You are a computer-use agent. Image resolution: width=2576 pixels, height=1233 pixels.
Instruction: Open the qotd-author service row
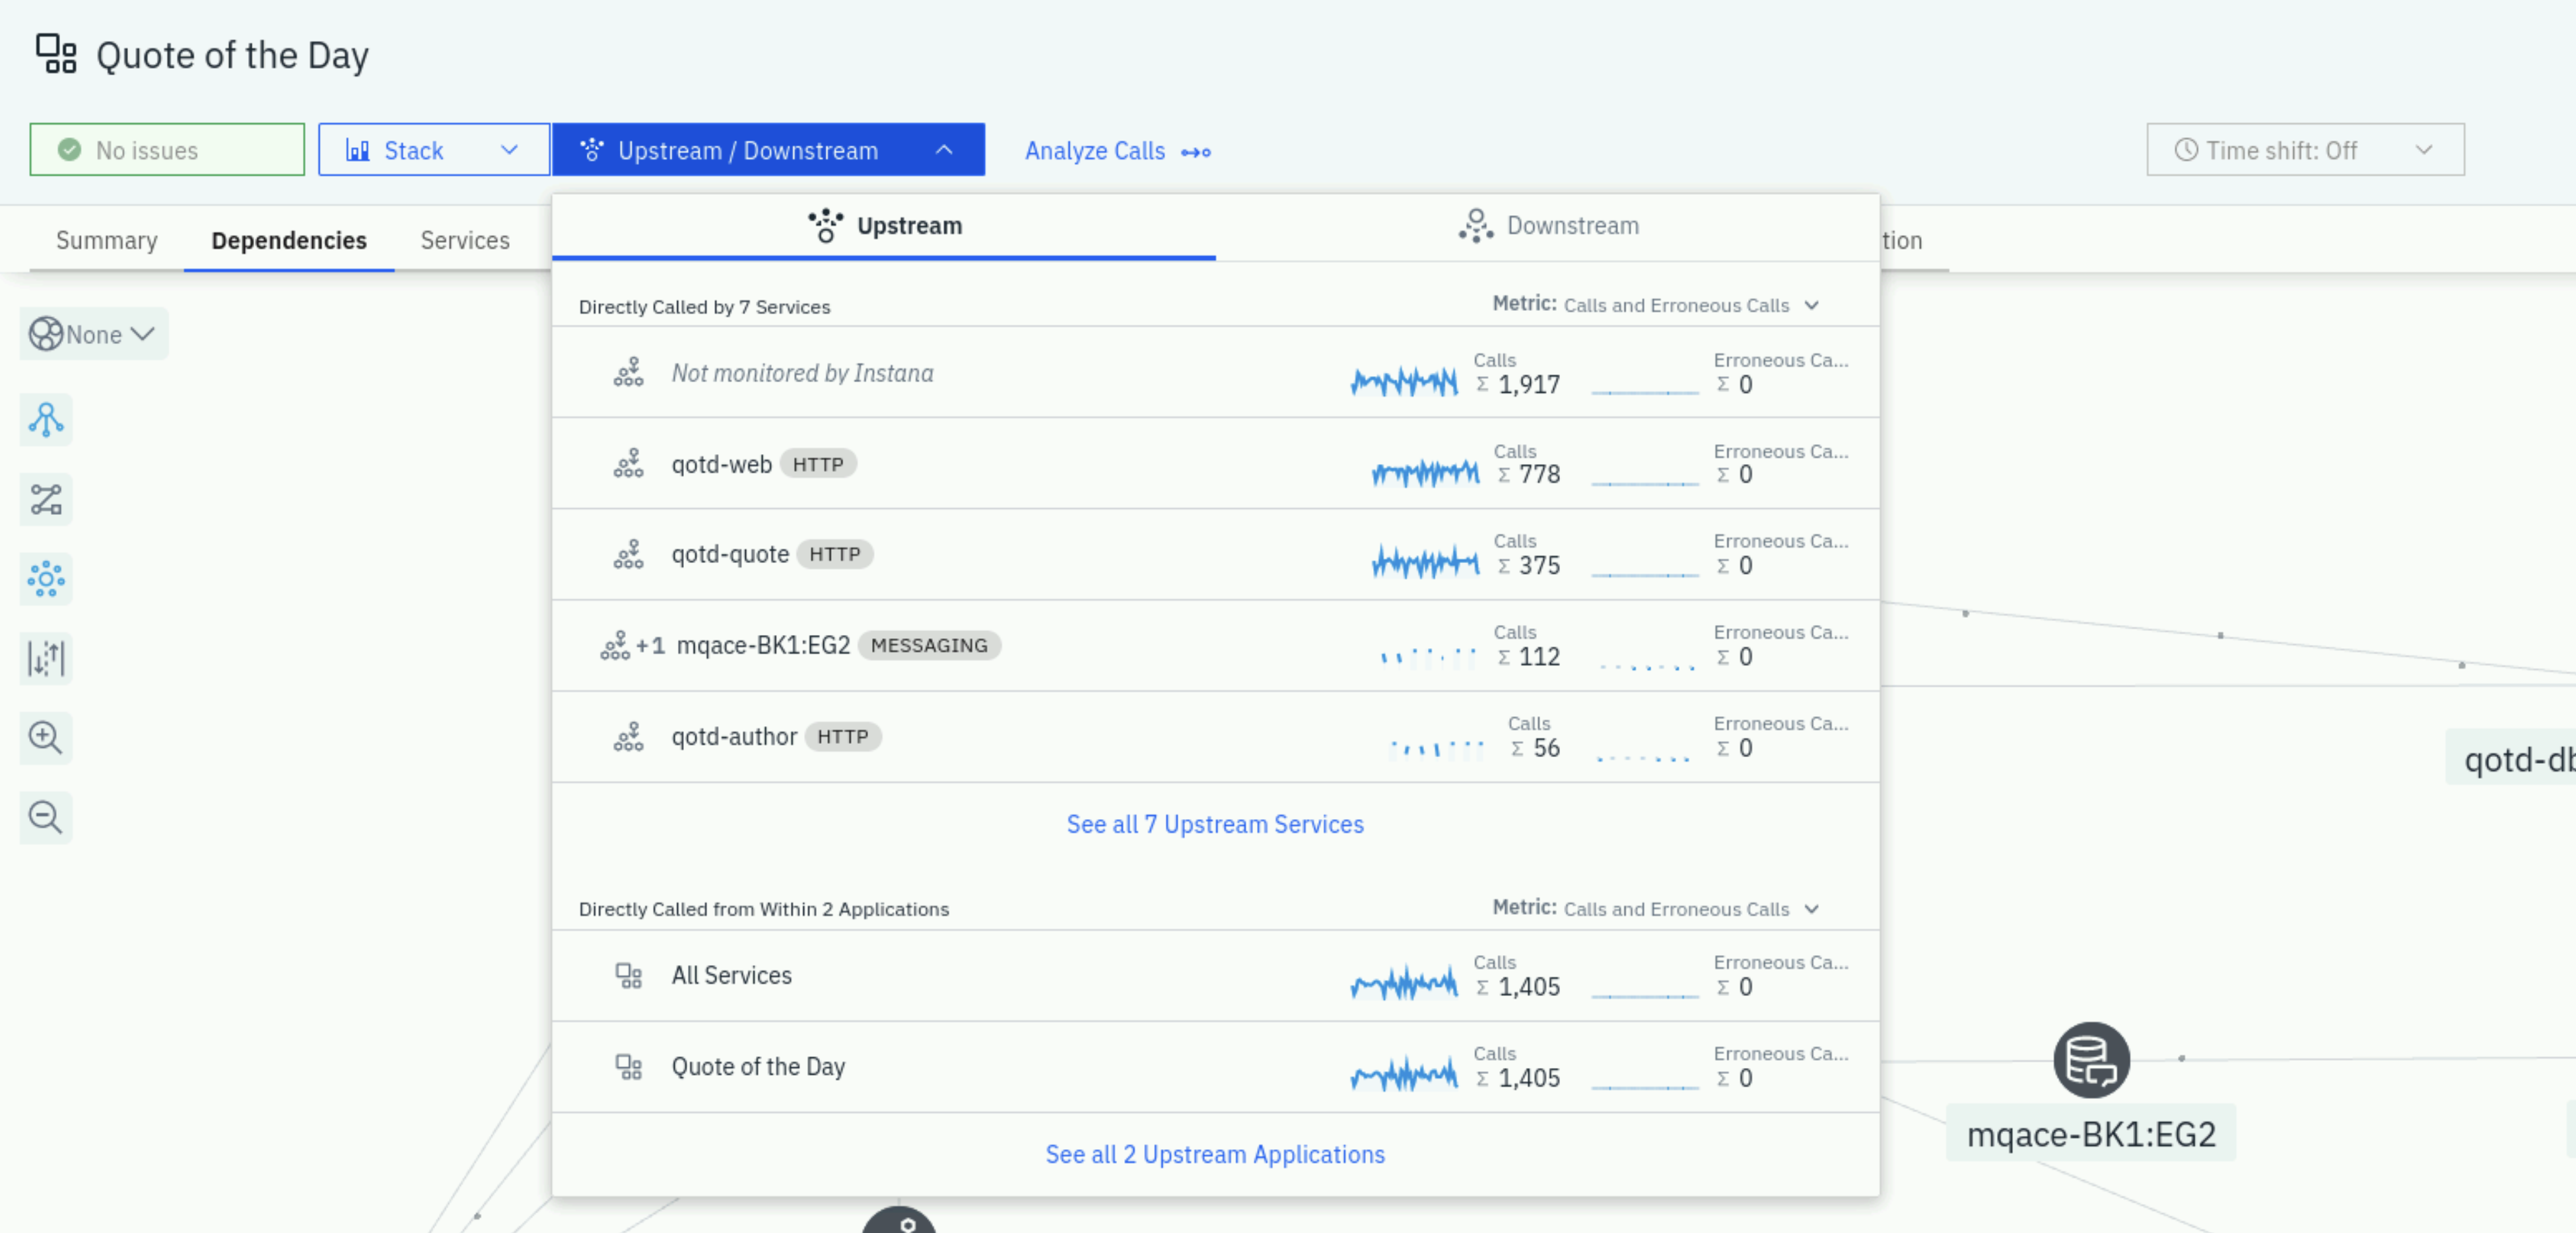coord(1216,736)
